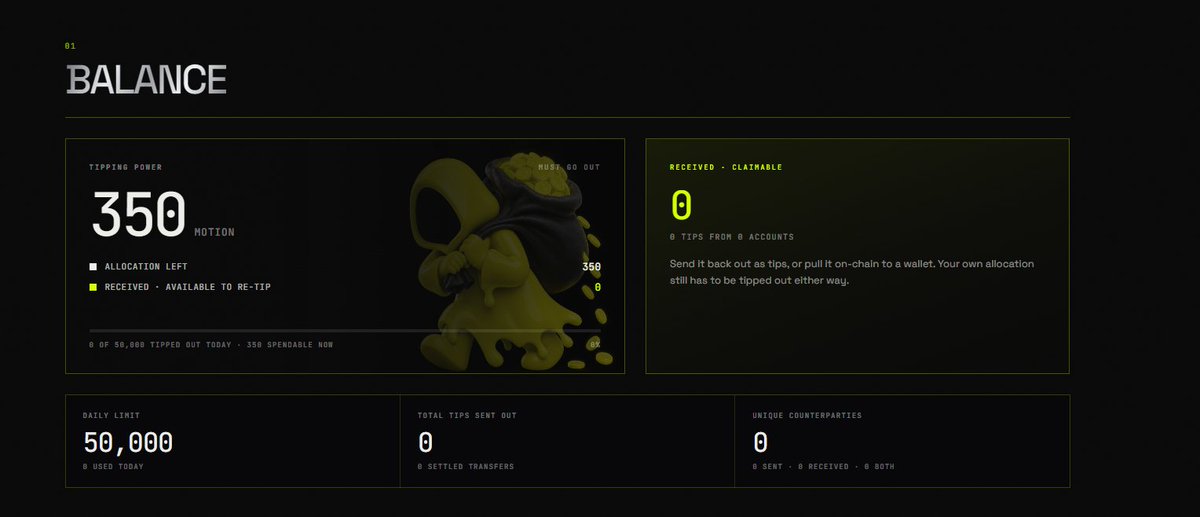Click the 'MUST GO OUT' label
The width and height of the screenshot is (1200, 517).
coord(569,167)
